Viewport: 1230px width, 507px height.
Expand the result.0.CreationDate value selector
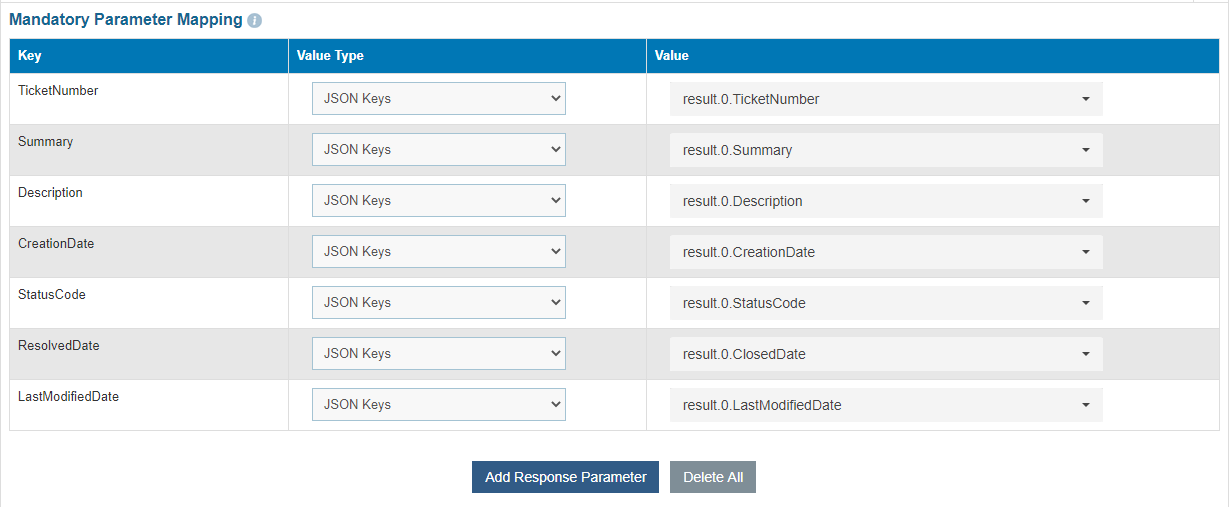point(886,252)
